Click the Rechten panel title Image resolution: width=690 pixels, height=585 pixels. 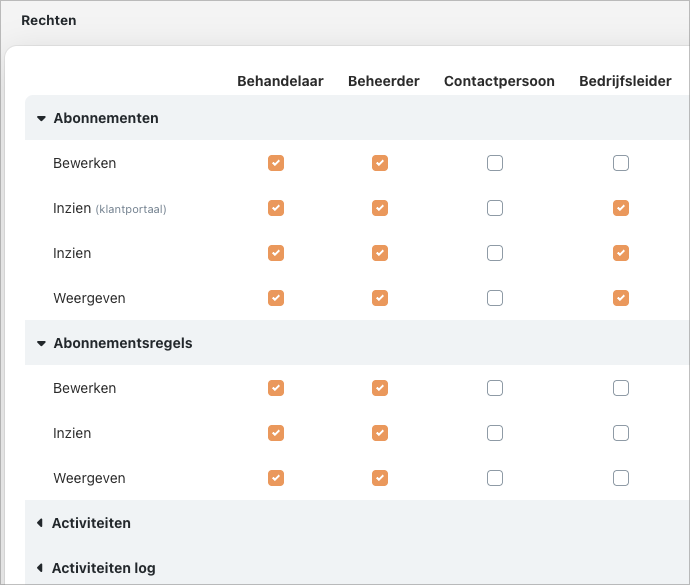48,20
